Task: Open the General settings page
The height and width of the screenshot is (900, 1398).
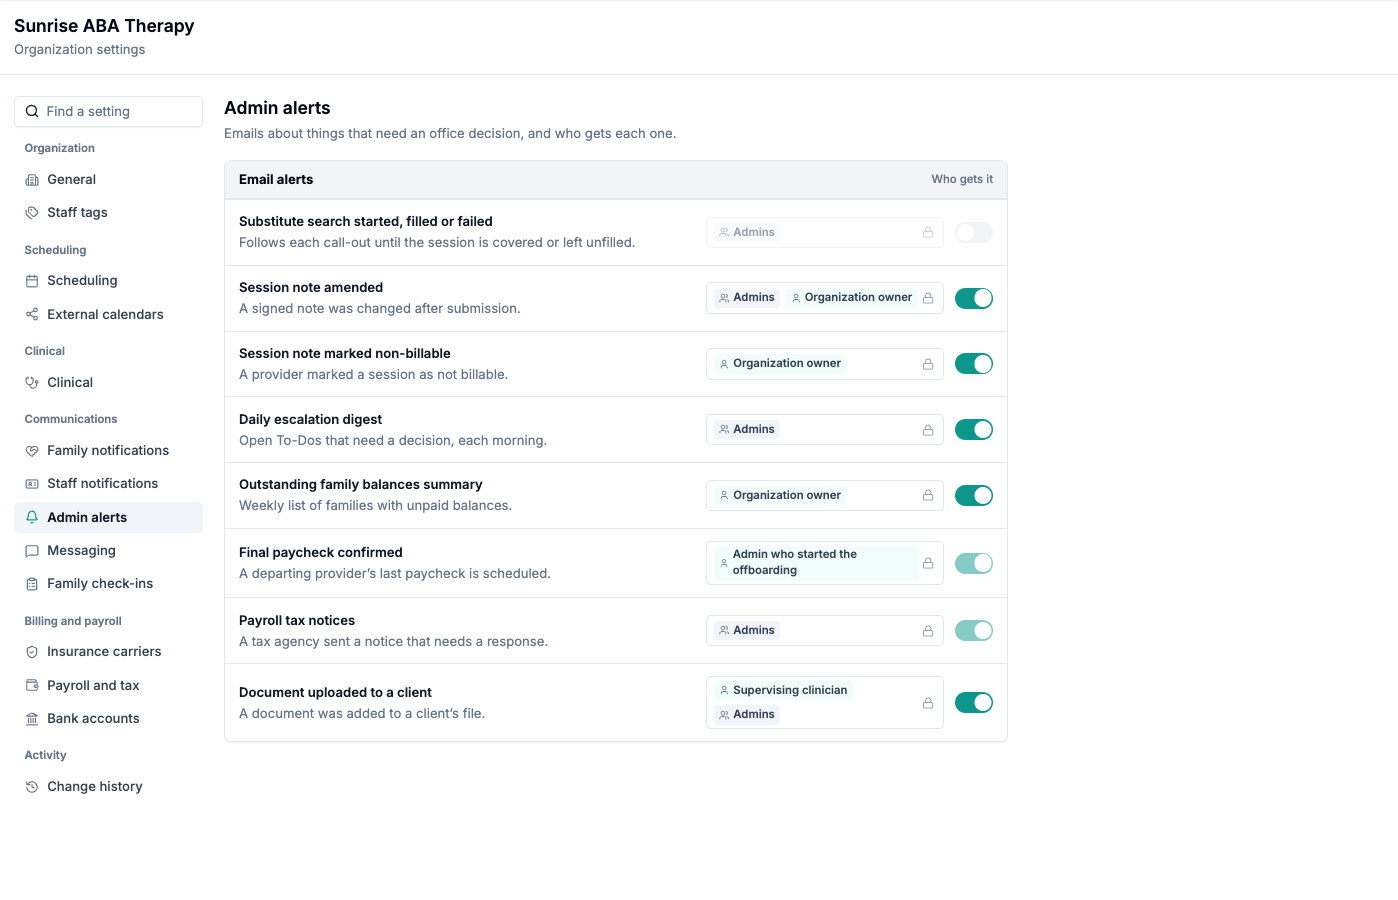Action: (x=108, y=180)
